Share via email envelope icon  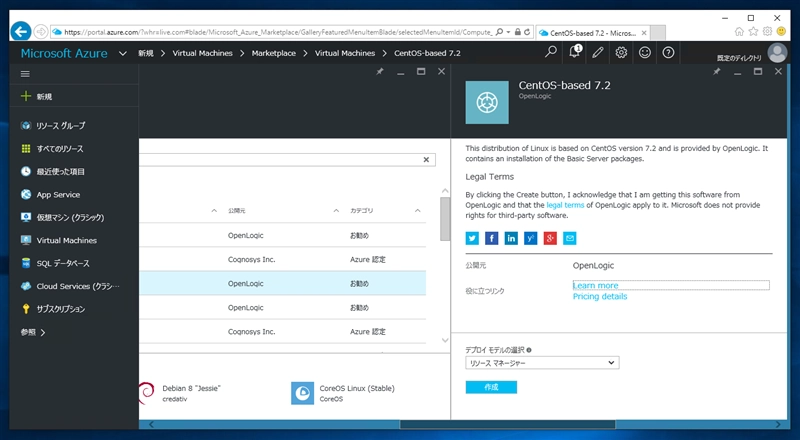point(569,238)
